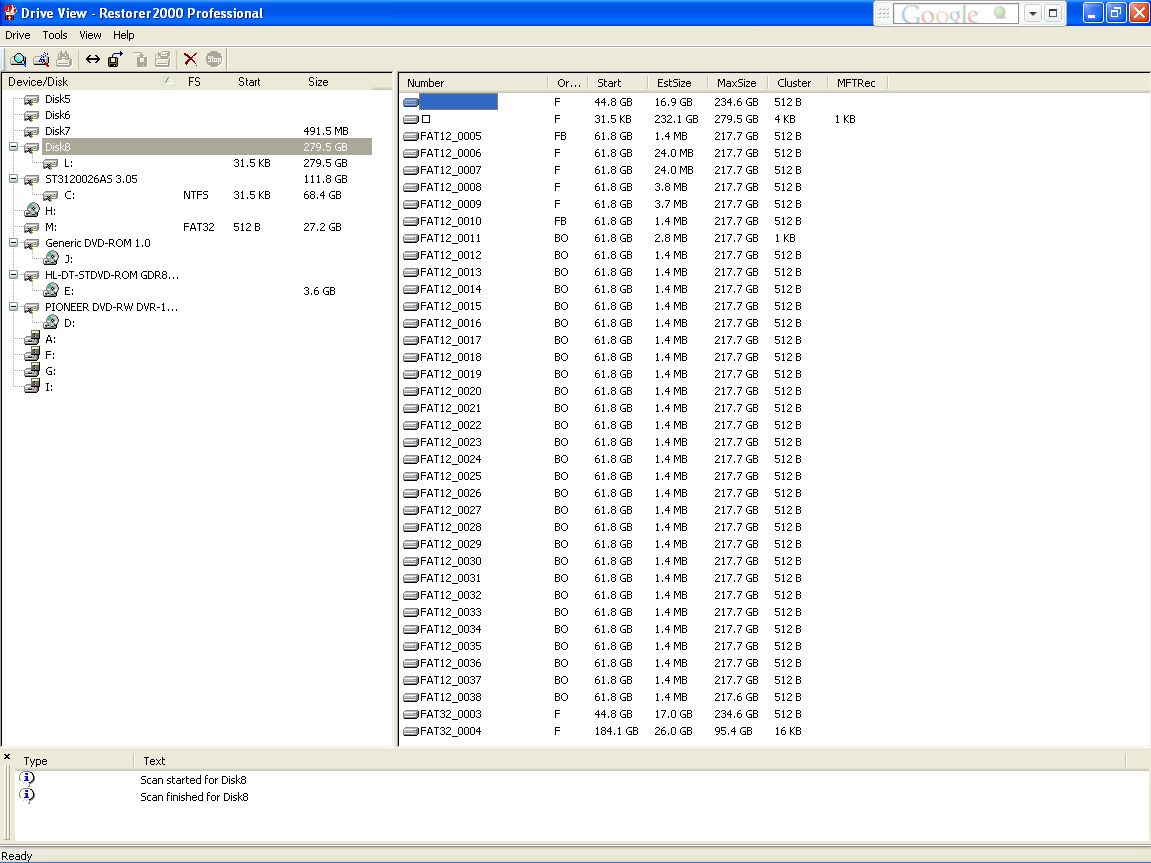Click the partition icon of FAT32_0004
1151x863 pixels.
click(411, 732)
